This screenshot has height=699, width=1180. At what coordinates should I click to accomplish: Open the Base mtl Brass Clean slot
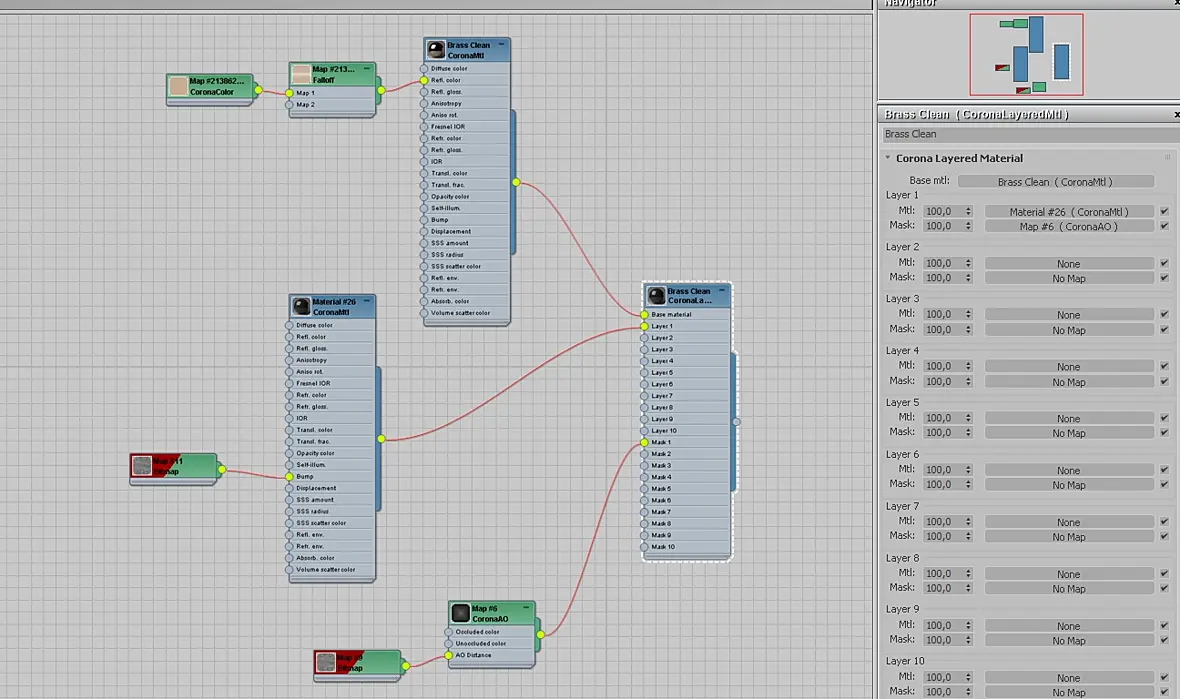coord(1055,181)
